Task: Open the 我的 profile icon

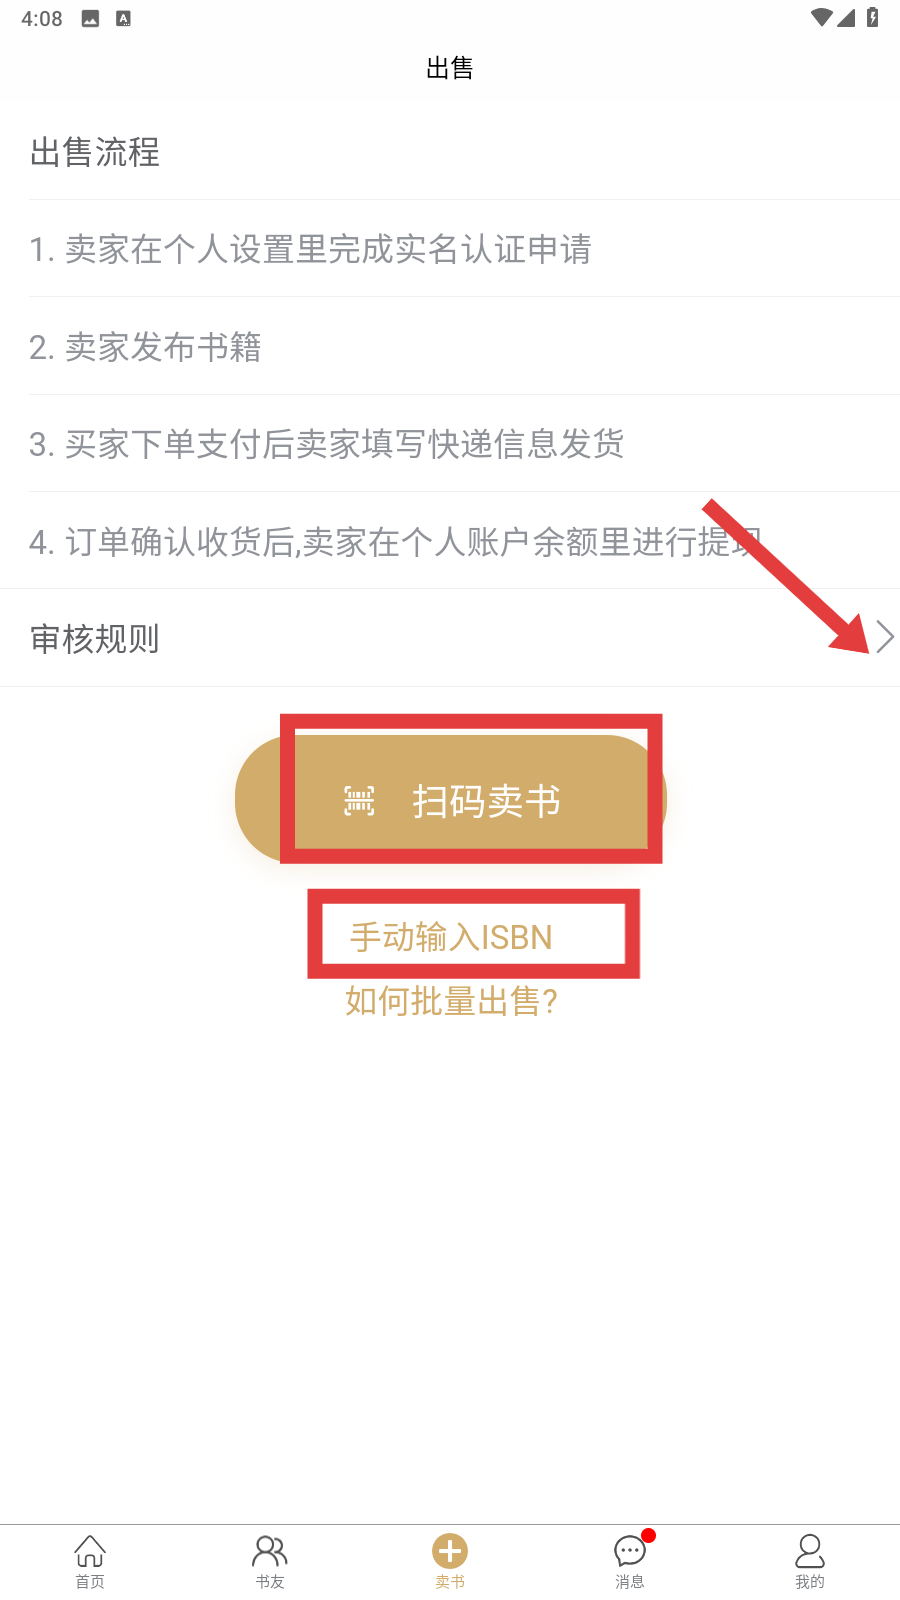Action: point(810,1551)
